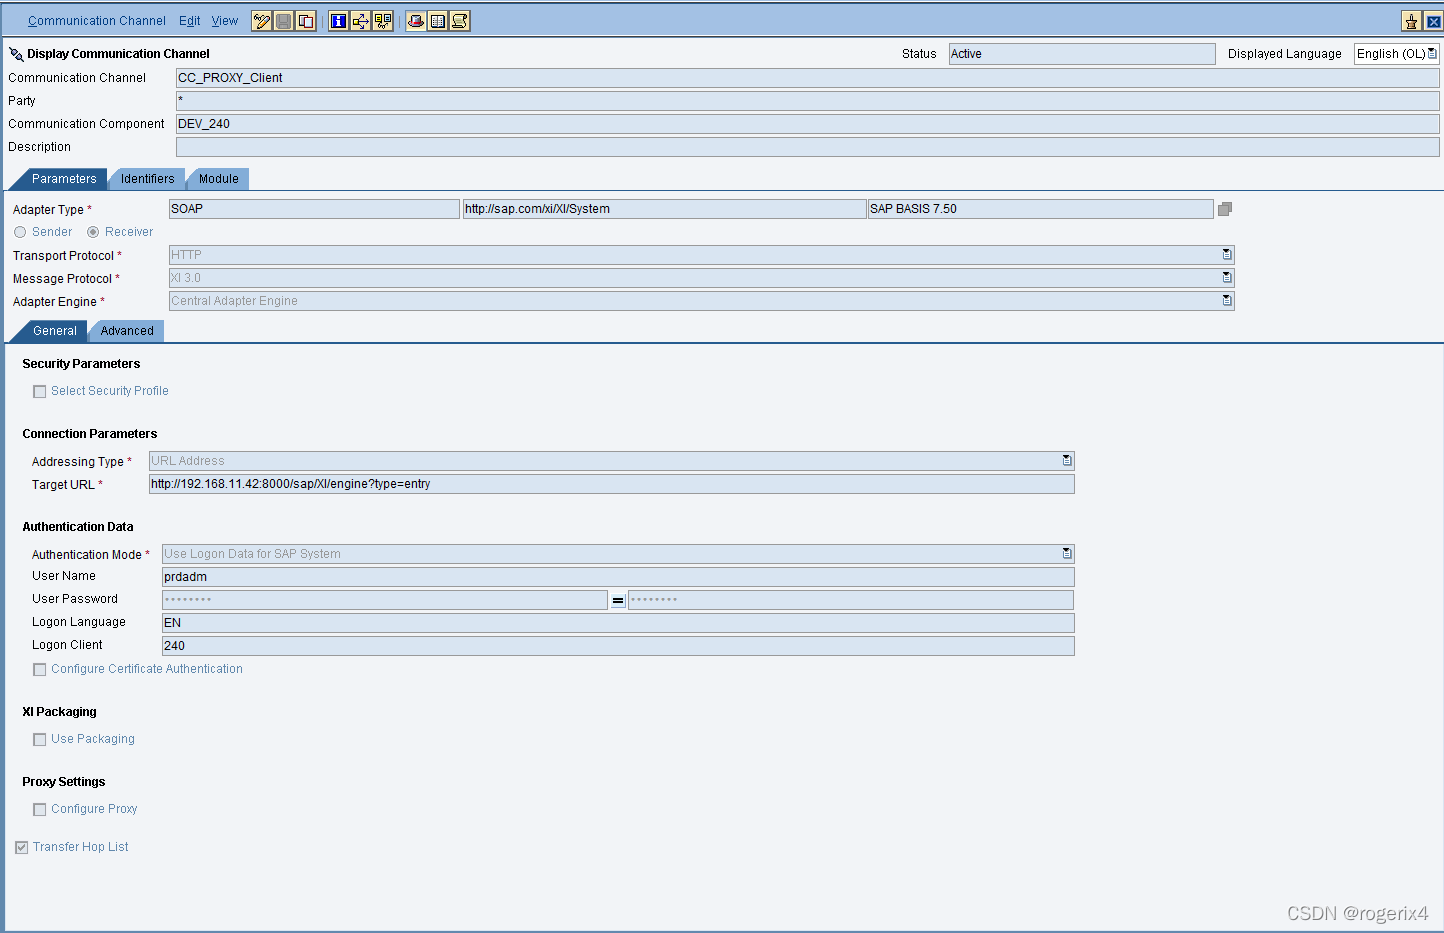The image size is (1444, 933).
Task: Open the Module tab
Action: point(218,179)
